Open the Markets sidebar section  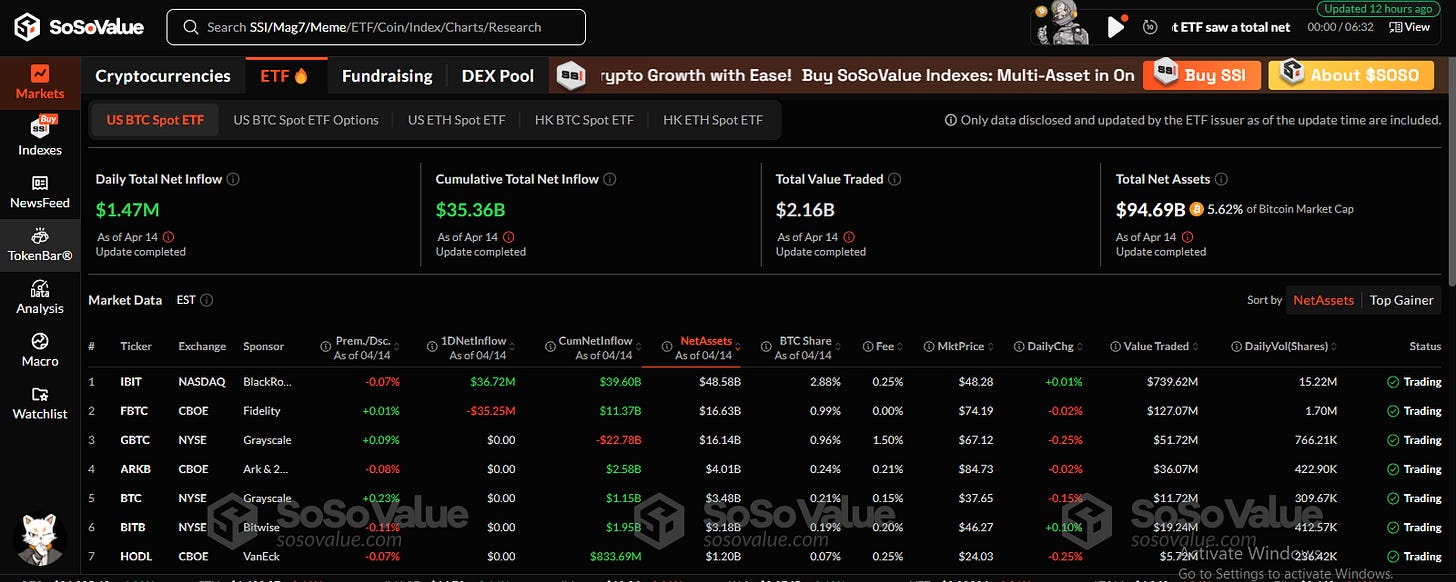point(40,83)
